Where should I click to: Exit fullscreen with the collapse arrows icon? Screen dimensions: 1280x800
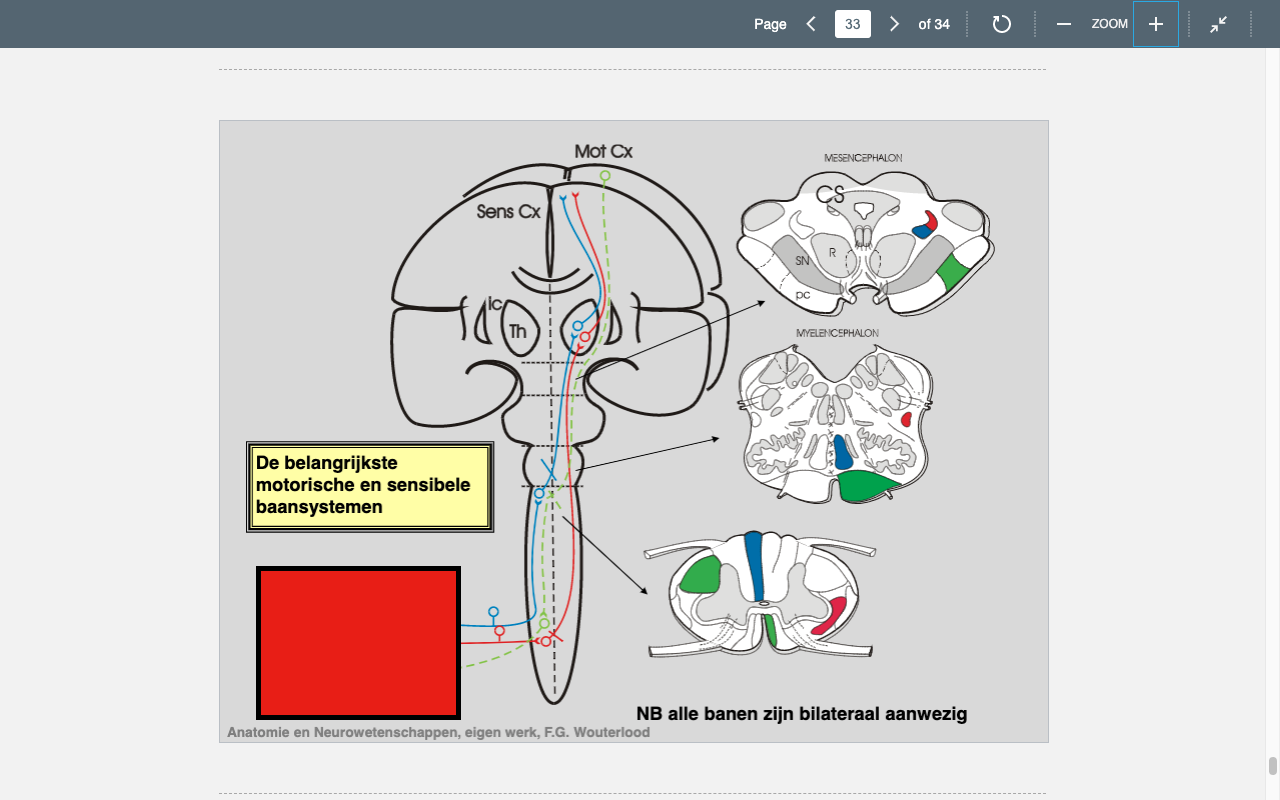pos(1218,24)
